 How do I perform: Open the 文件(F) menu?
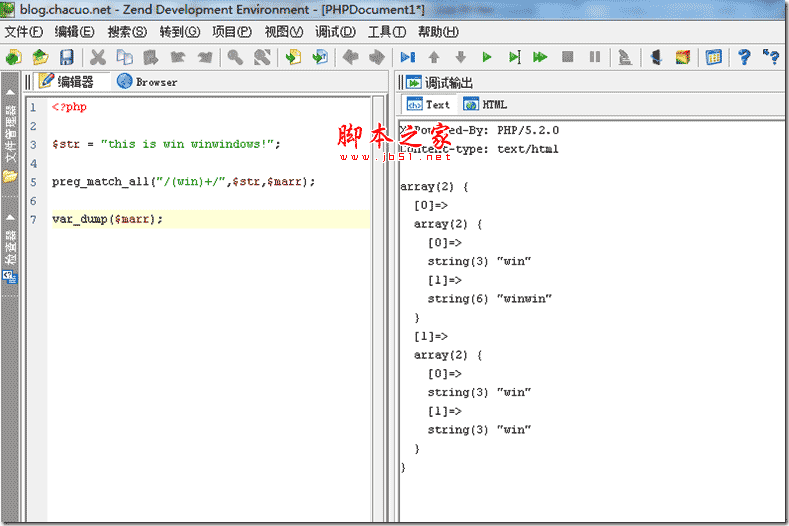tap(23, 32)
